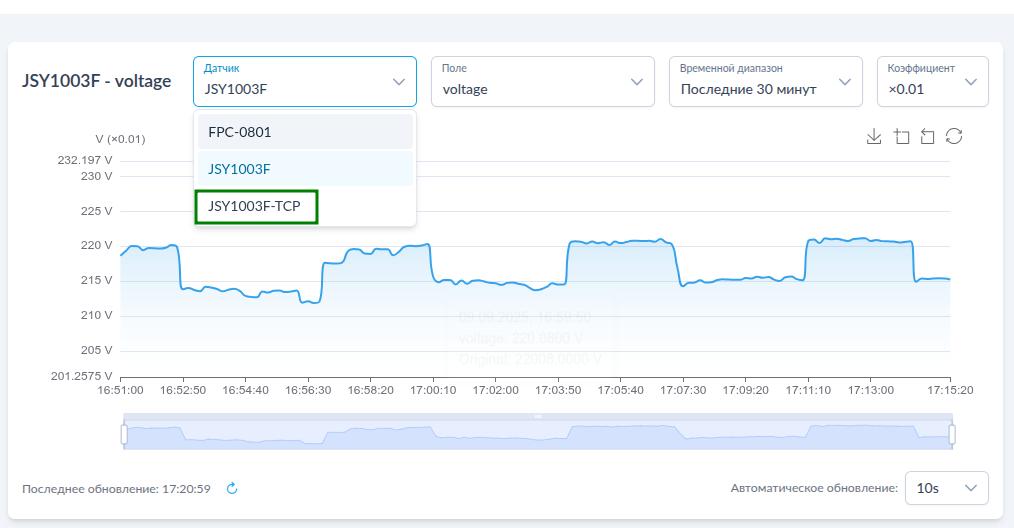This screenshot has width=1014, height=528.
Task: Click refresh icon beside Последнее обновление
Action: [x=232, y=489]
